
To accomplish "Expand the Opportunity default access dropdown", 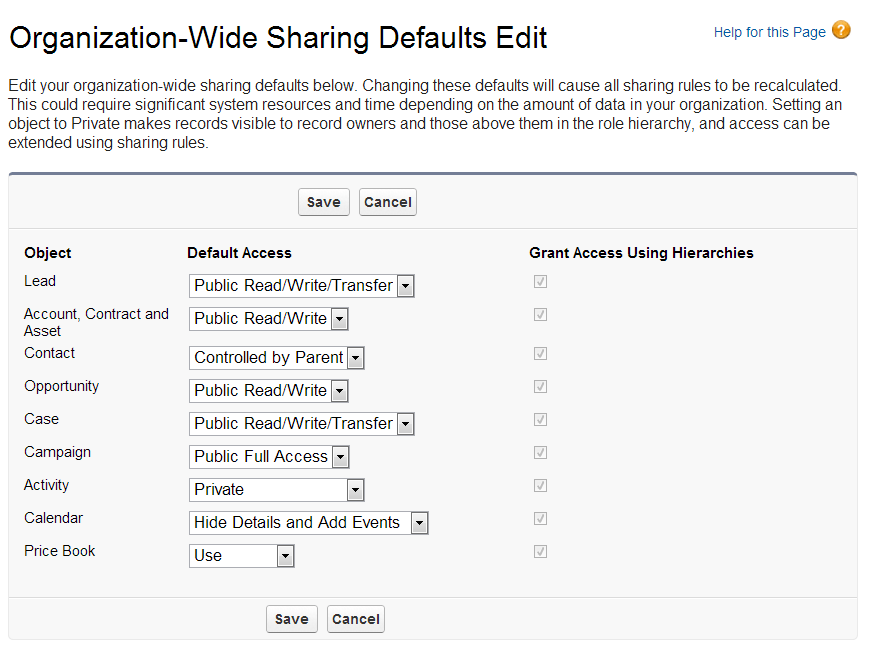I will point(268,391).
